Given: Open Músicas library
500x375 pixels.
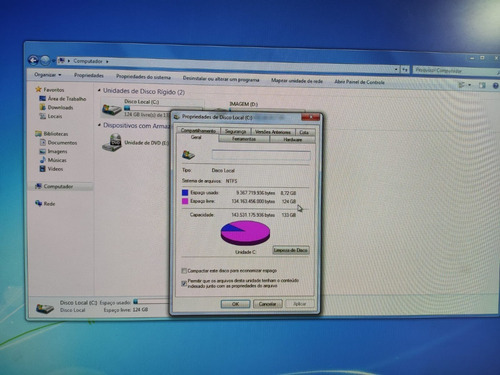Looking at the screenshot, I should (53, 160).
